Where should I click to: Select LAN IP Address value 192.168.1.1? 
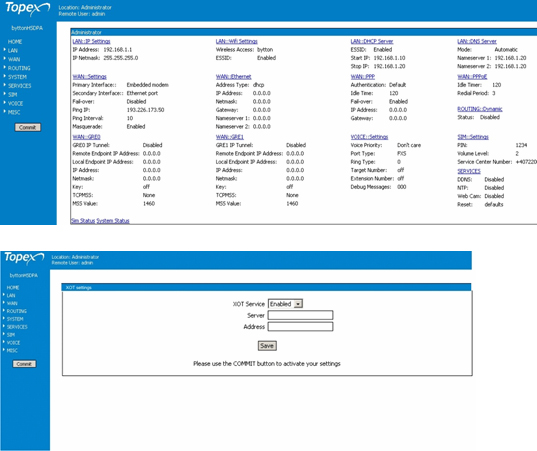point(117,50)
